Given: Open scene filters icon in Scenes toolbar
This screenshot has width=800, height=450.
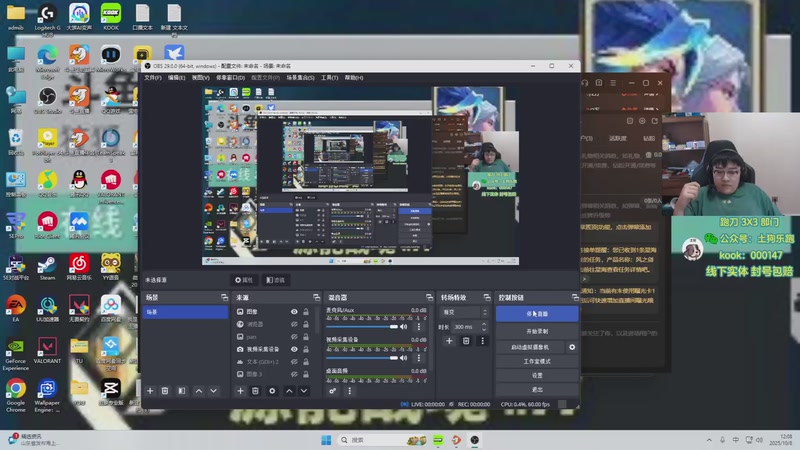Looking at the screenshot, I should click(x=182, y=391).
